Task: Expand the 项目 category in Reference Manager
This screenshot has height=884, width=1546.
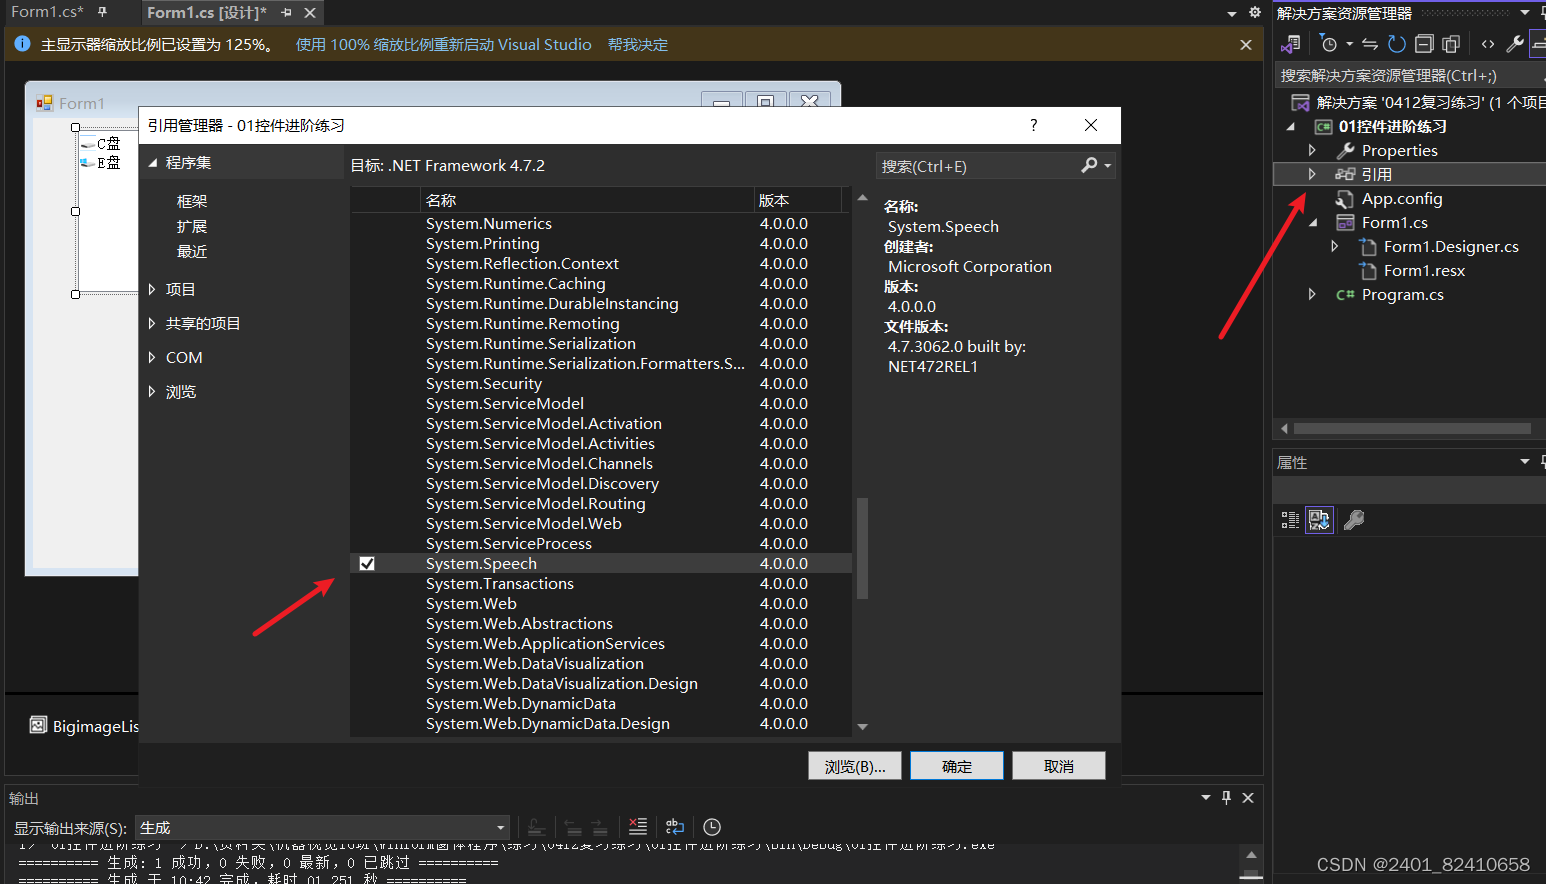Action: tap(152, 290)
